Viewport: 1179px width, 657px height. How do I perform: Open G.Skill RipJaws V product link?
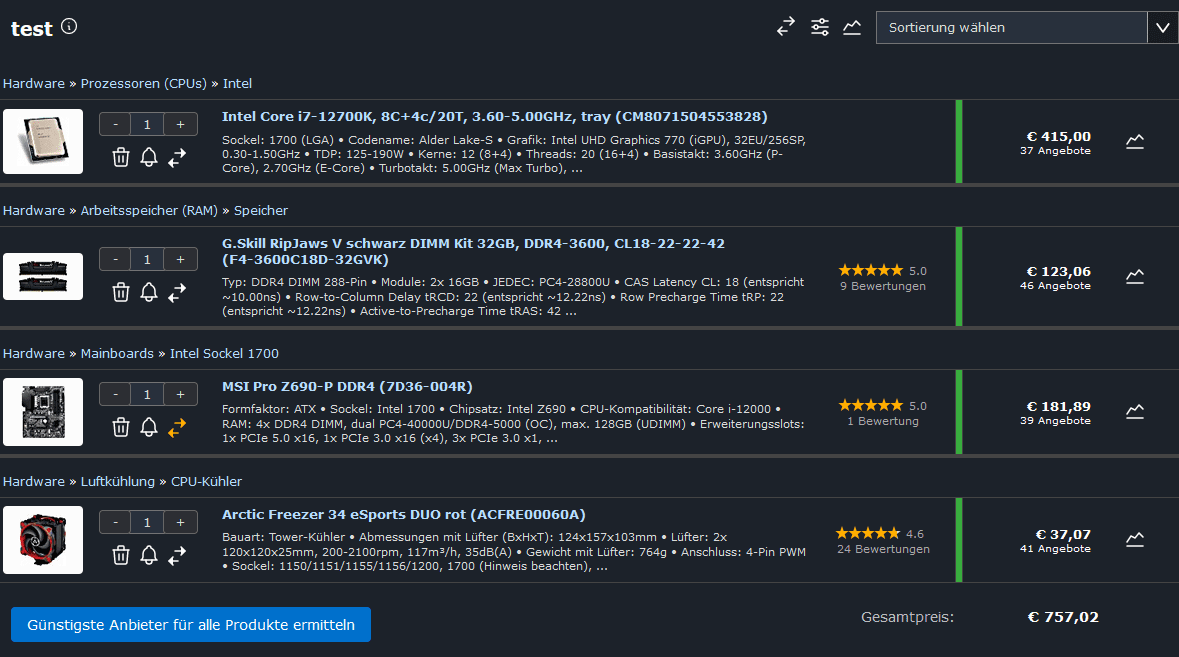pos(473,251)
